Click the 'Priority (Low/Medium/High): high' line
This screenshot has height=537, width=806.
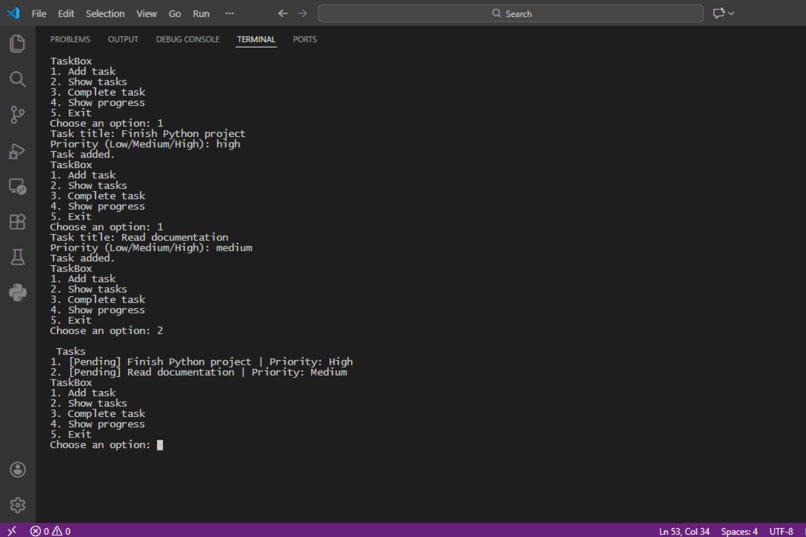tap(145, 144)
